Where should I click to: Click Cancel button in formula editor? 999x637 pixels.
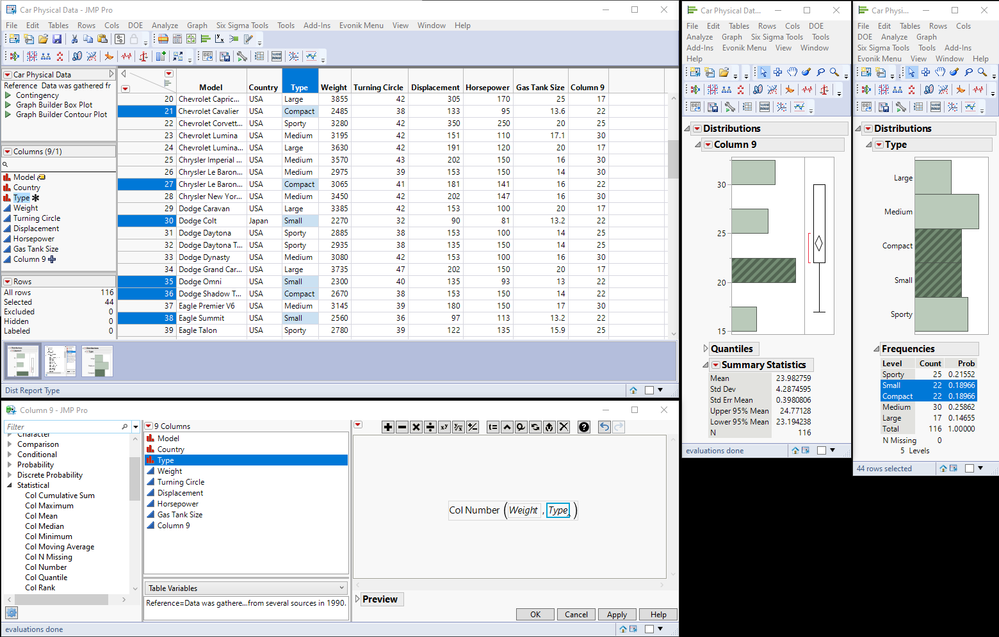tap(576, 614)
